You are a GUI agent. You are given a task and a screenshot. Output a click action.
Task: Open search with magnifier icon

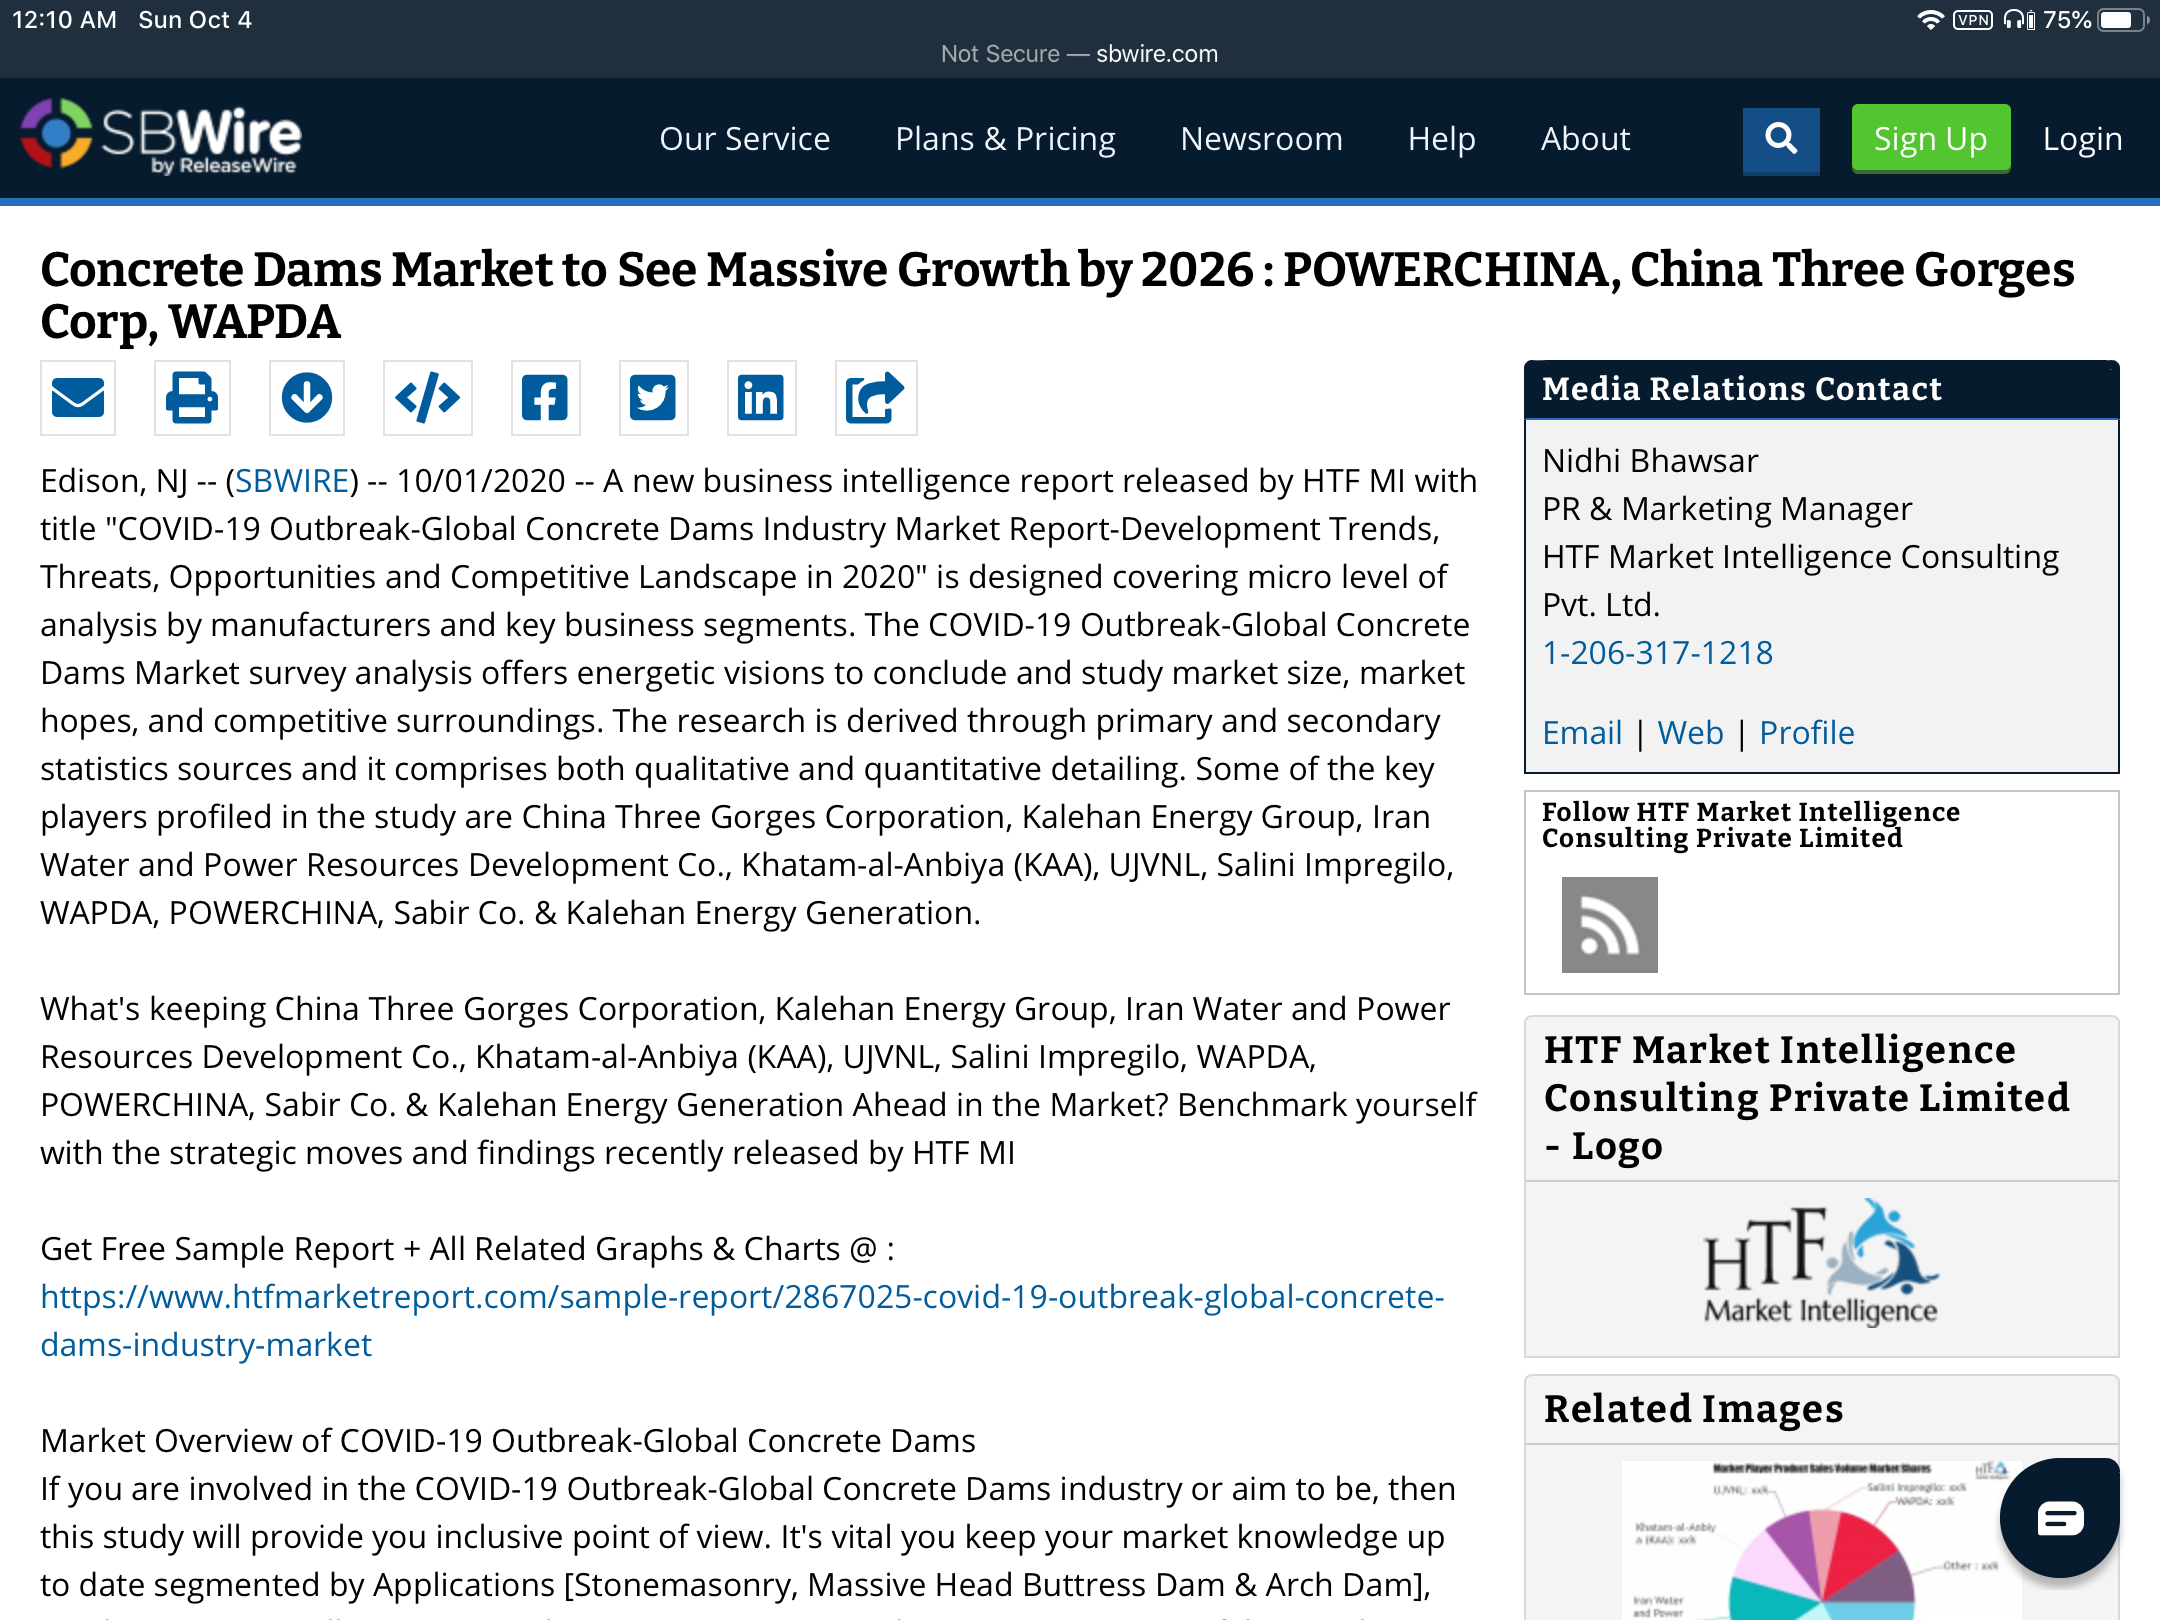(1781, 139)
